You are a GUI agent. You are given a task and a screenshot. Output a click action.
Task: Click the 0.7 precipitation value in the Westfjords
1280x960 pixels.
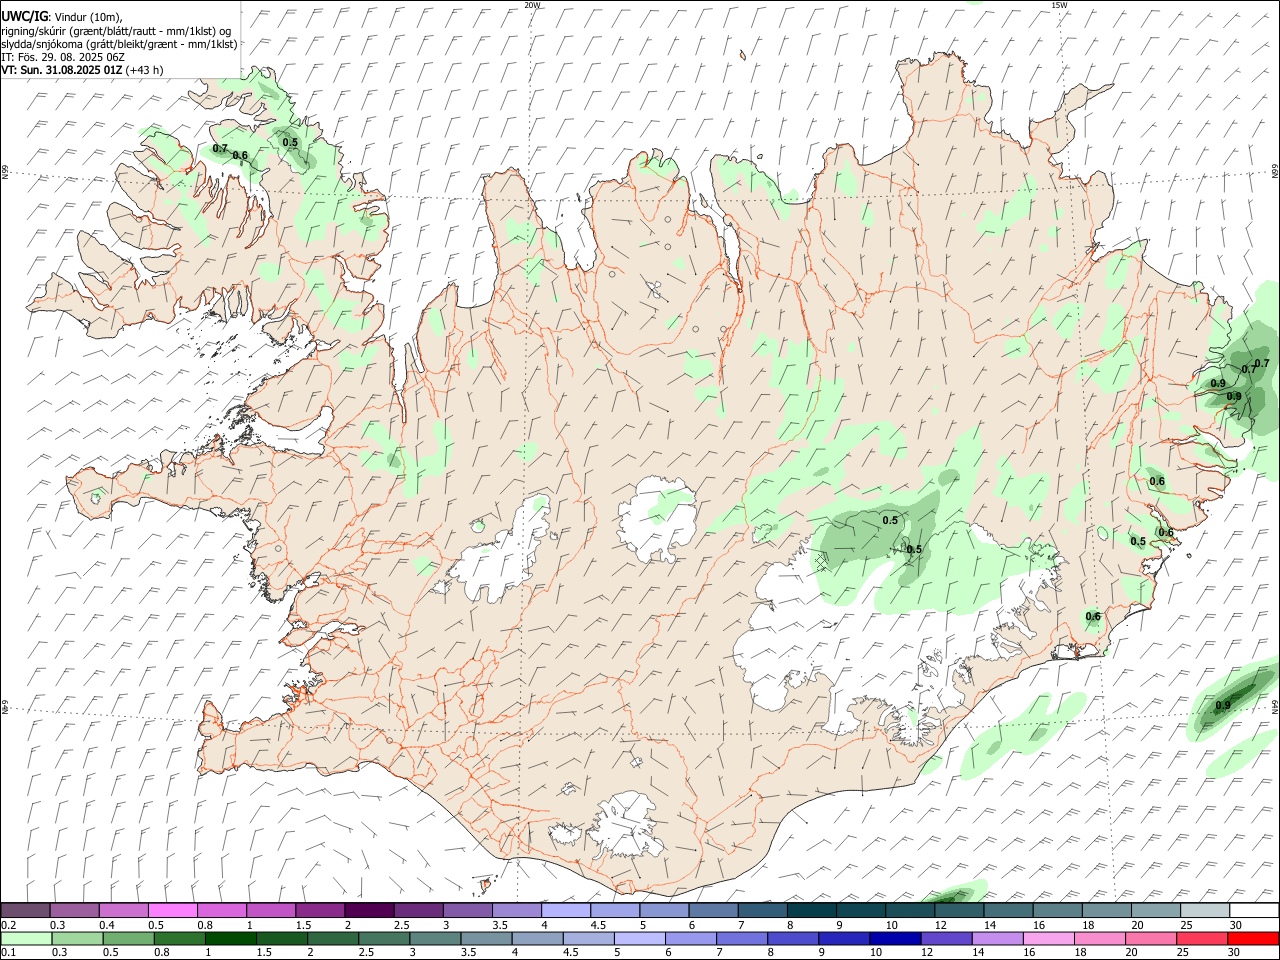point(220,149)
